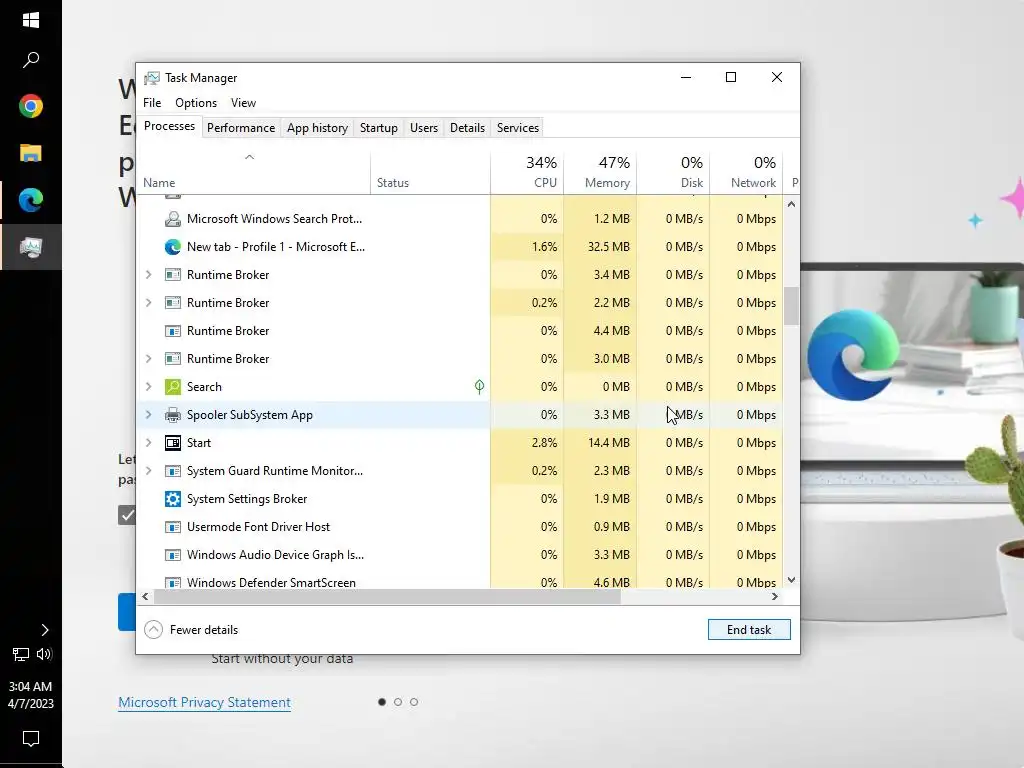Switch to the Startup tab

coord(379,128)
